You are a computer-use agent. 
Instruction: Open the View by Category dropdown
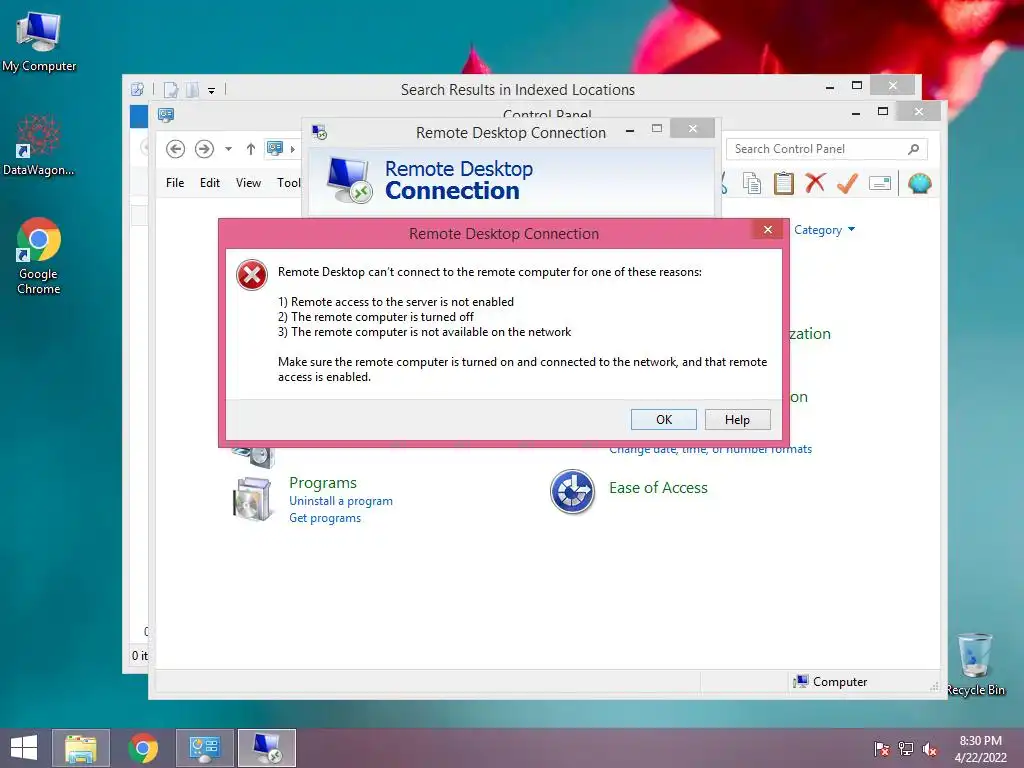824,230
